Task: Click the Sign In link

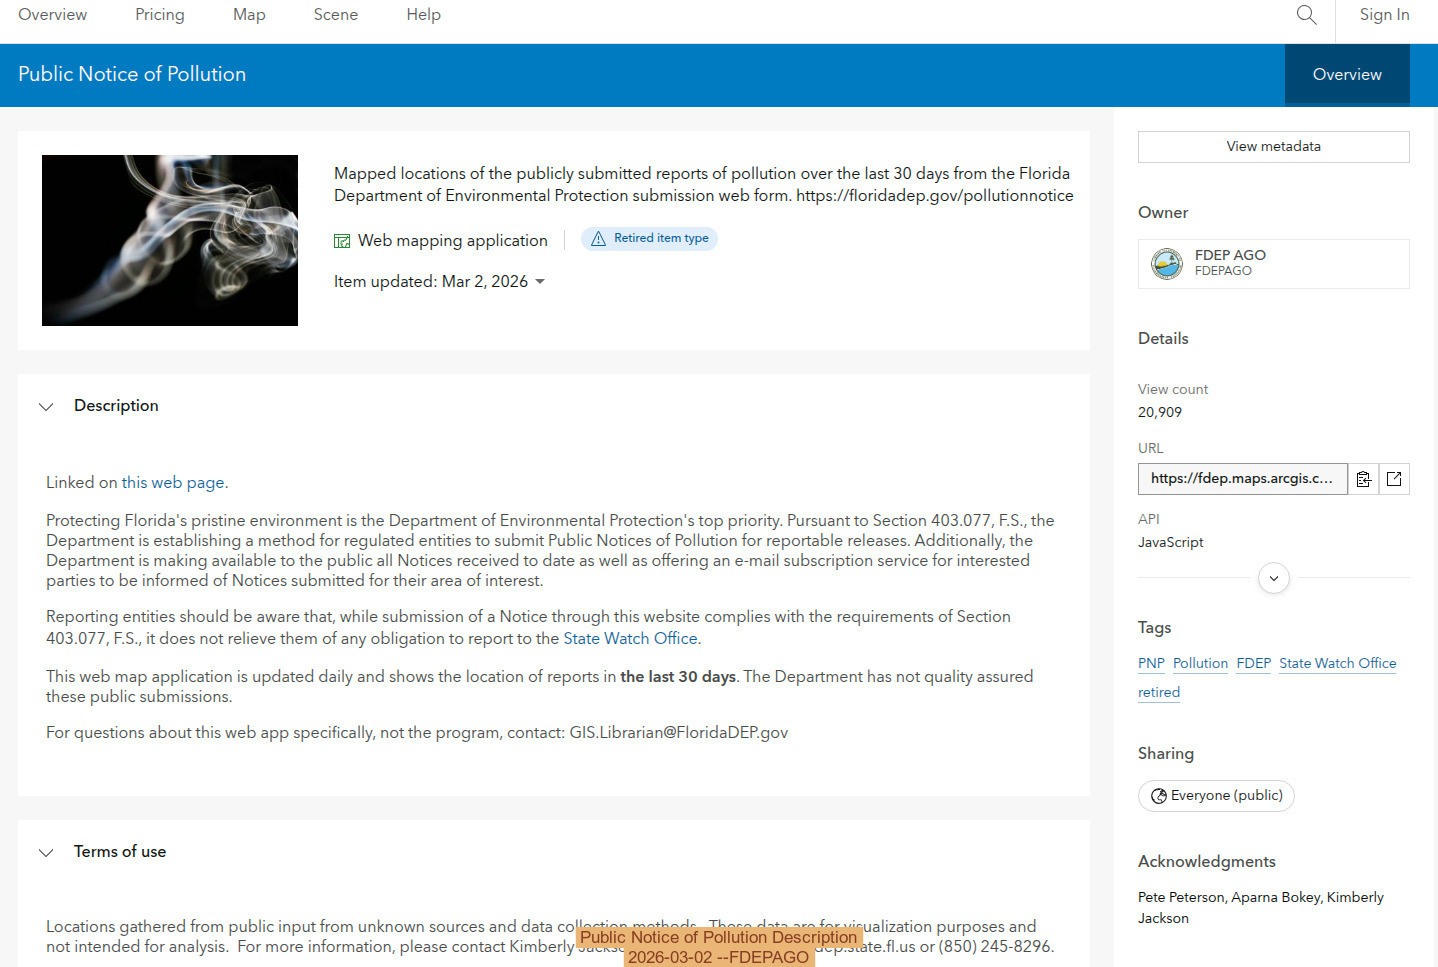Action: tap(1384, 15)
